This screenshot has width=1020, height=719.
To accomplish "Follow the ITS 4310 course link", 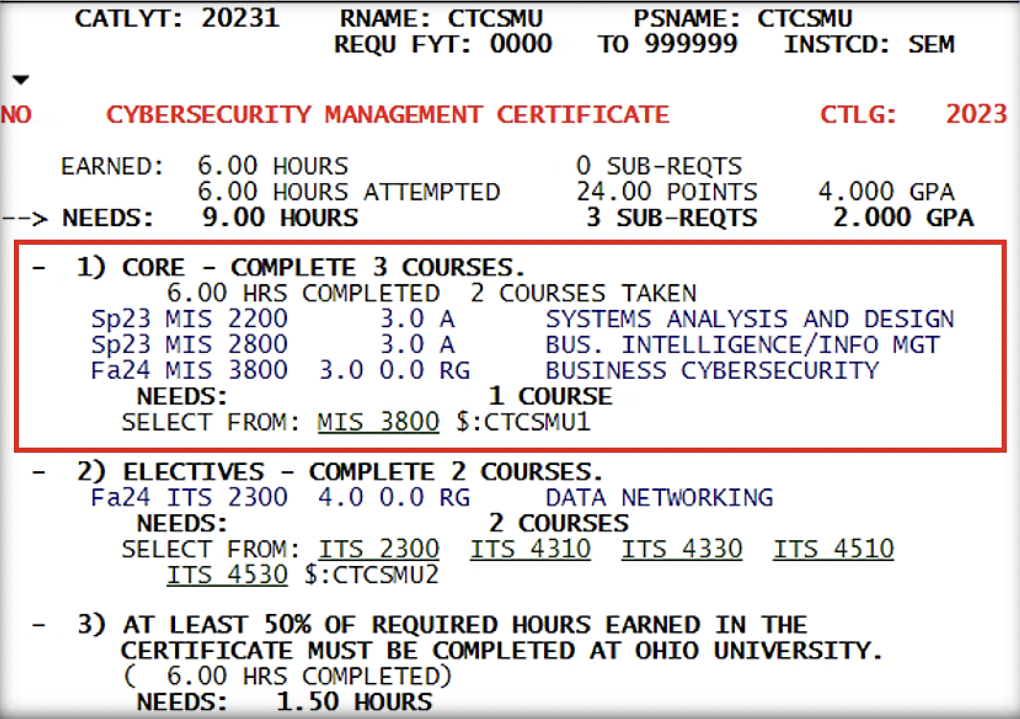I will [x=530, y=549].
